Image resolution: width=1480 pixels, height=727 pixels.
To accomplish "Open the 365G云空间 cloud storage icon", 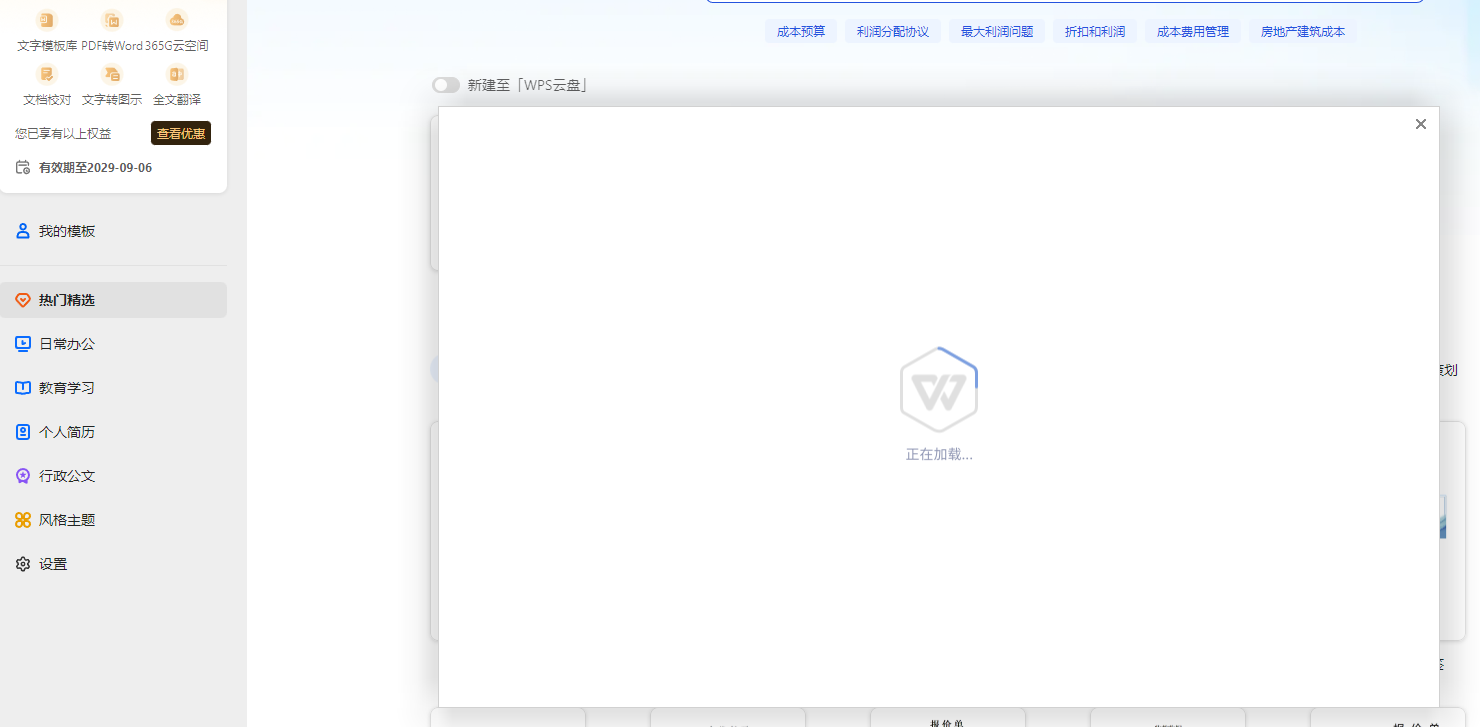I will point(176,18).
